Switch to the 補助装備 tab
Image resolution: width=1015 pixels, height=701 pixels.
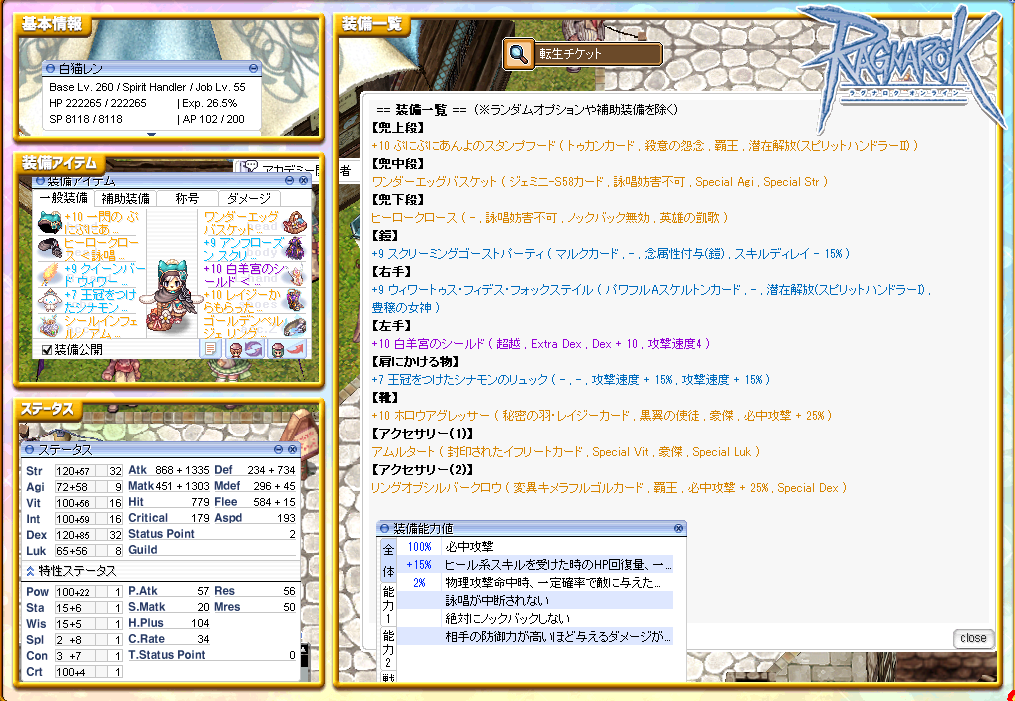point(126,198)
